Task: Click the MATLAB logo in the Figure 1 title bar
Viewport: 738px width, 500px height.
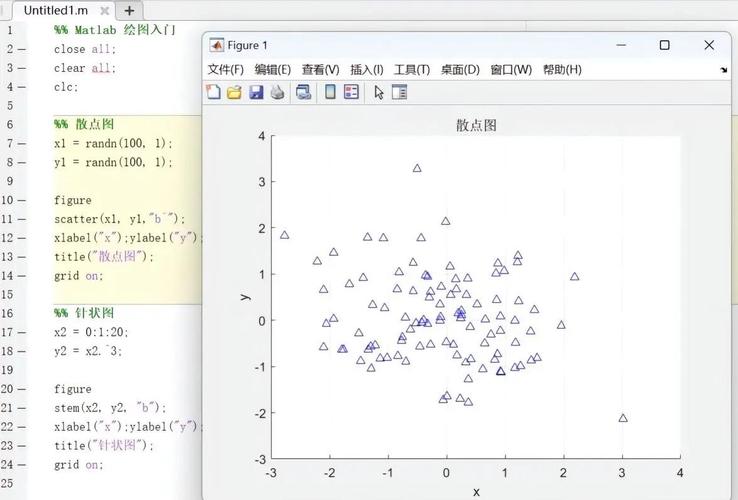Action: coord(216,45)
